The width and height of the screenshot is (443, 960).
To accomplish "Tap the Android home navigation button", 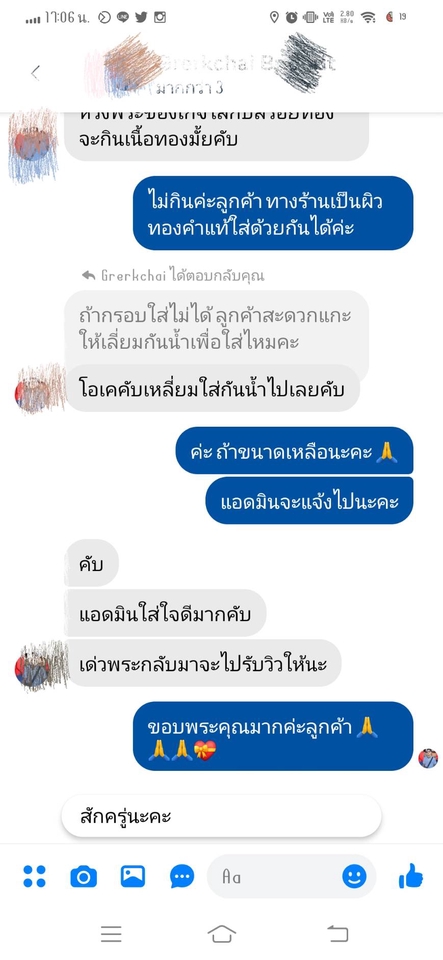I will coord(222,934).
